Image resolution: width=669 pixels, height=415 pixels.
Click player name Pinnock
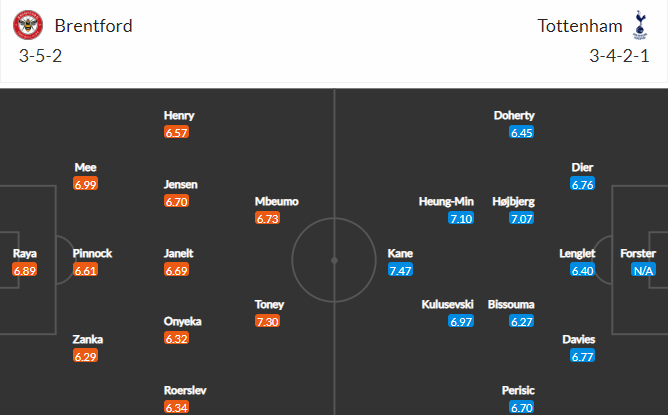click(92, 253)
